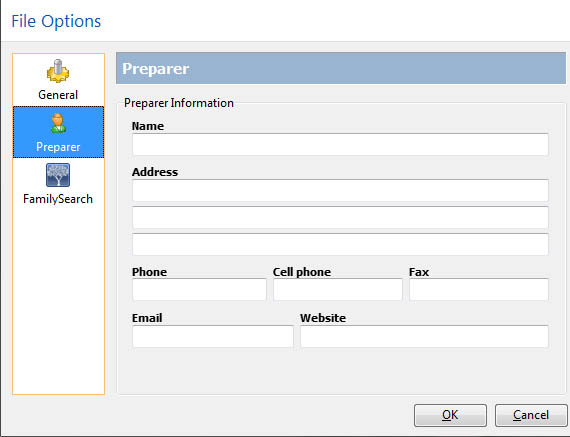570x437 pixels.
Task: Switch to the Preparer tab label
Action: pos(58,147)
